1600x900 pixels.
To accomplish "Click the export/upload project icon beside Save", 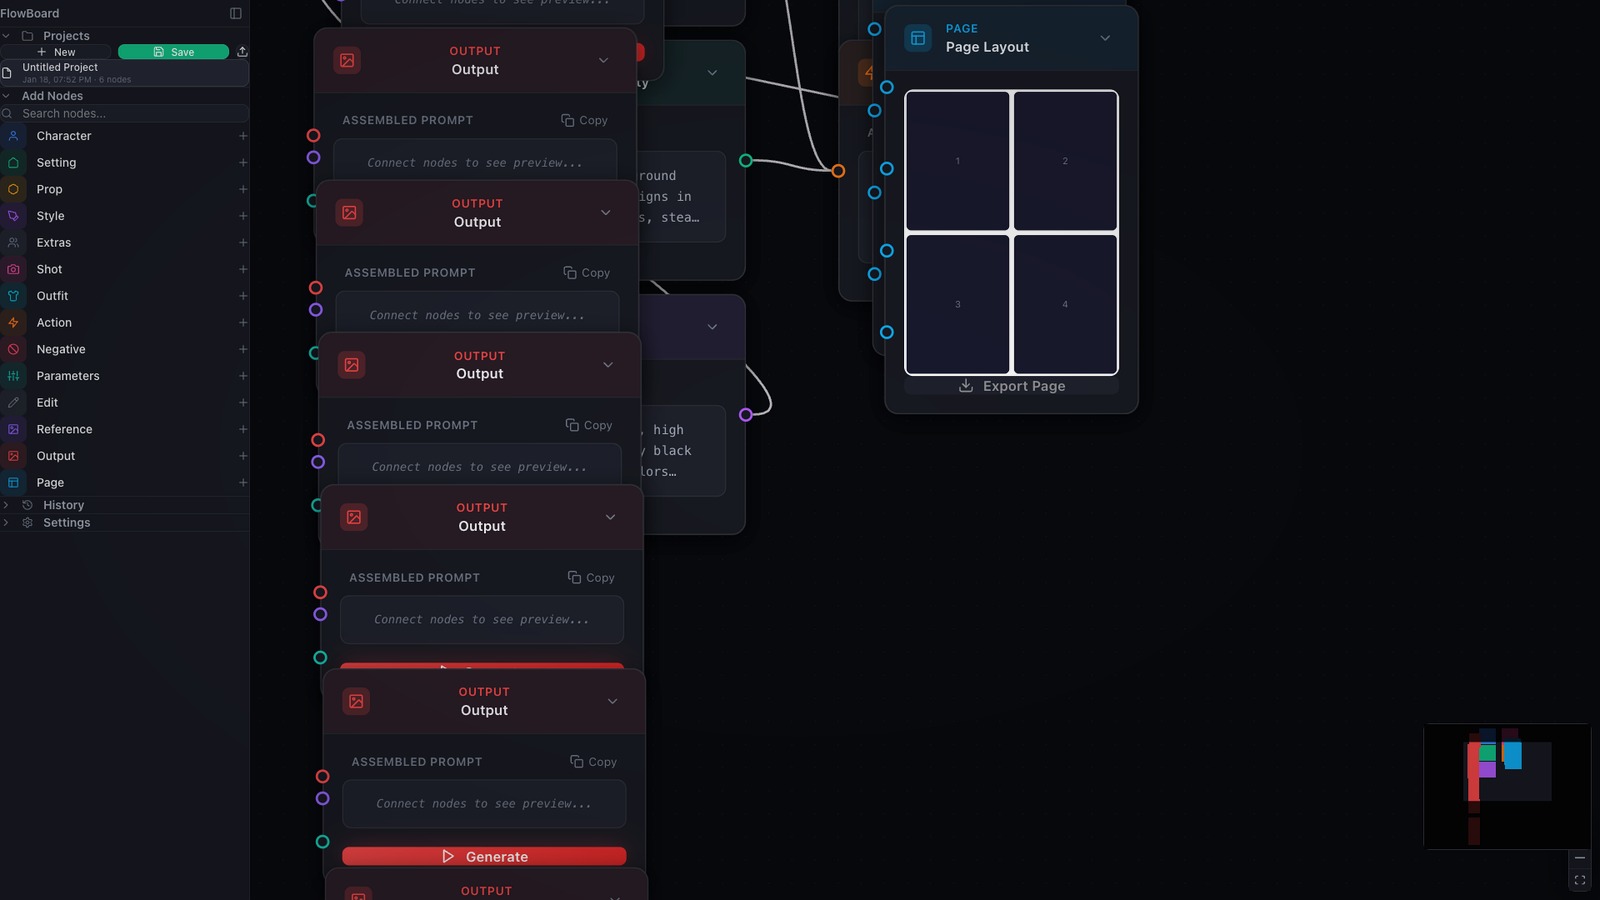I will tap(242, 52).
